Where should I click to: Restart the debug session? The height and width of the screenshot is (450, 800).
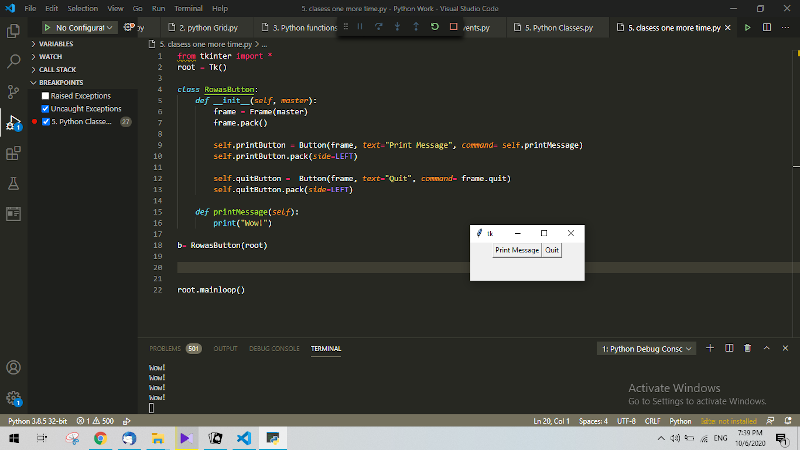click(435, 27)
